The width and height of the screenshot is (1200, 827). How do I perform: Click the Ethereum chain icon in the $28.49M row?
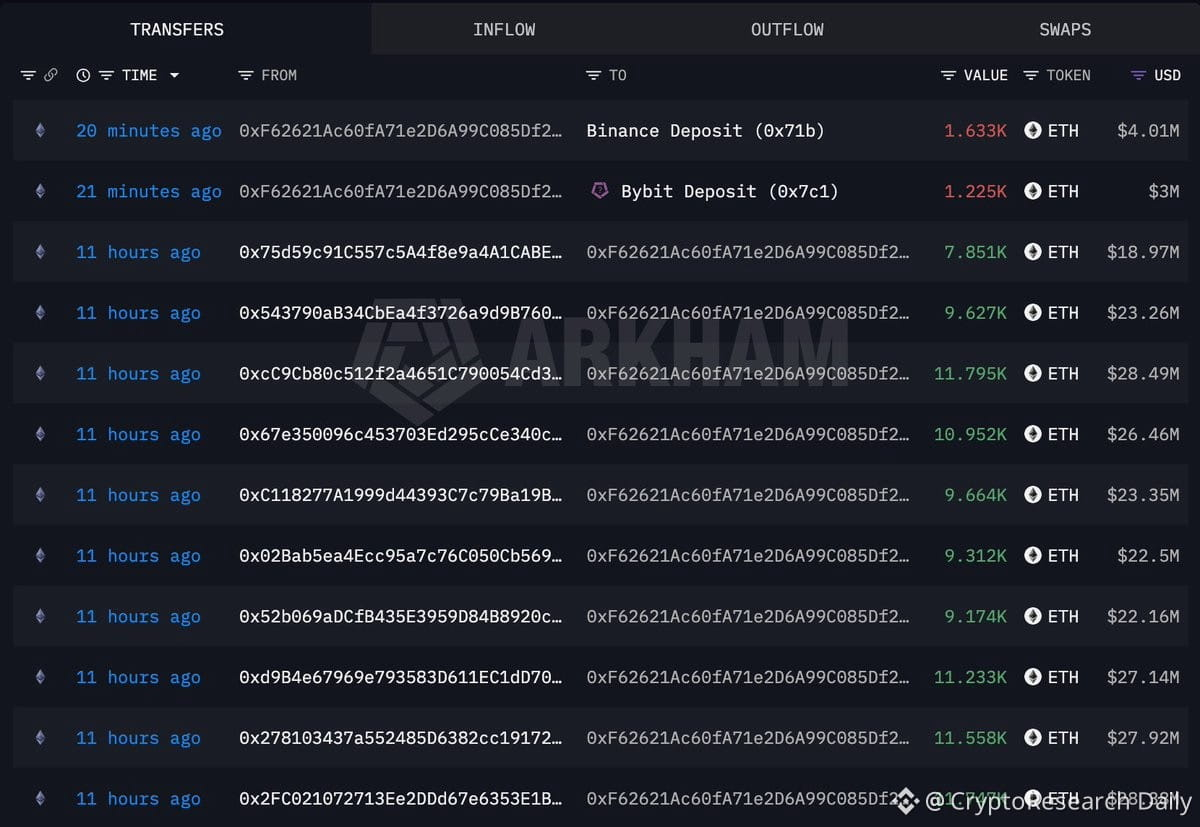click(x=40, y=373)
